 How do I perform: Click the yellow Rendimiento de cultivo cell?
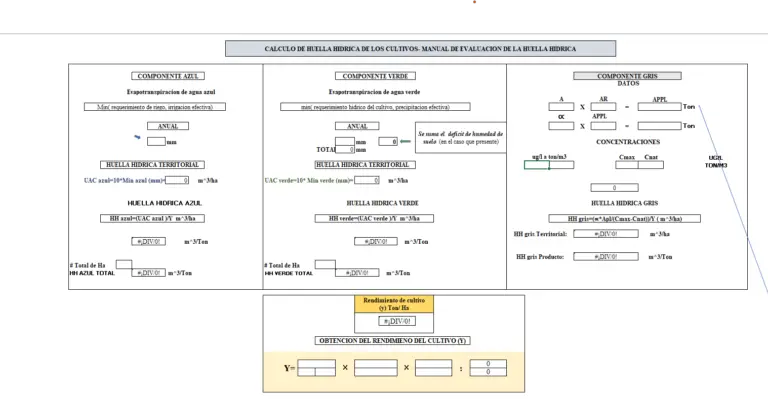[394, 304]
